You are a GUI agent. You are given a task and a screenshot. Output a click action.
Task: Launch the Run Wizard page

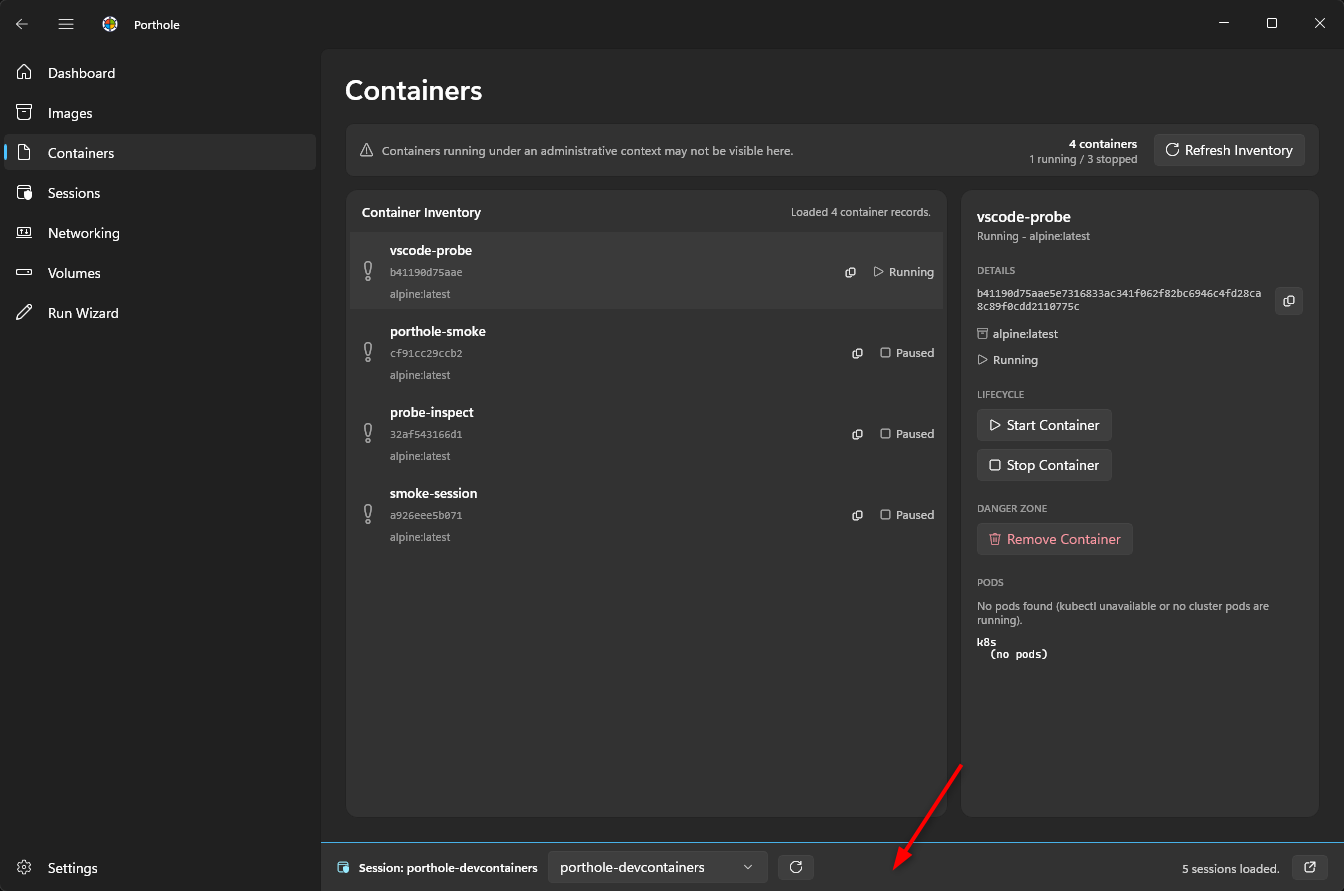point(160,313)
